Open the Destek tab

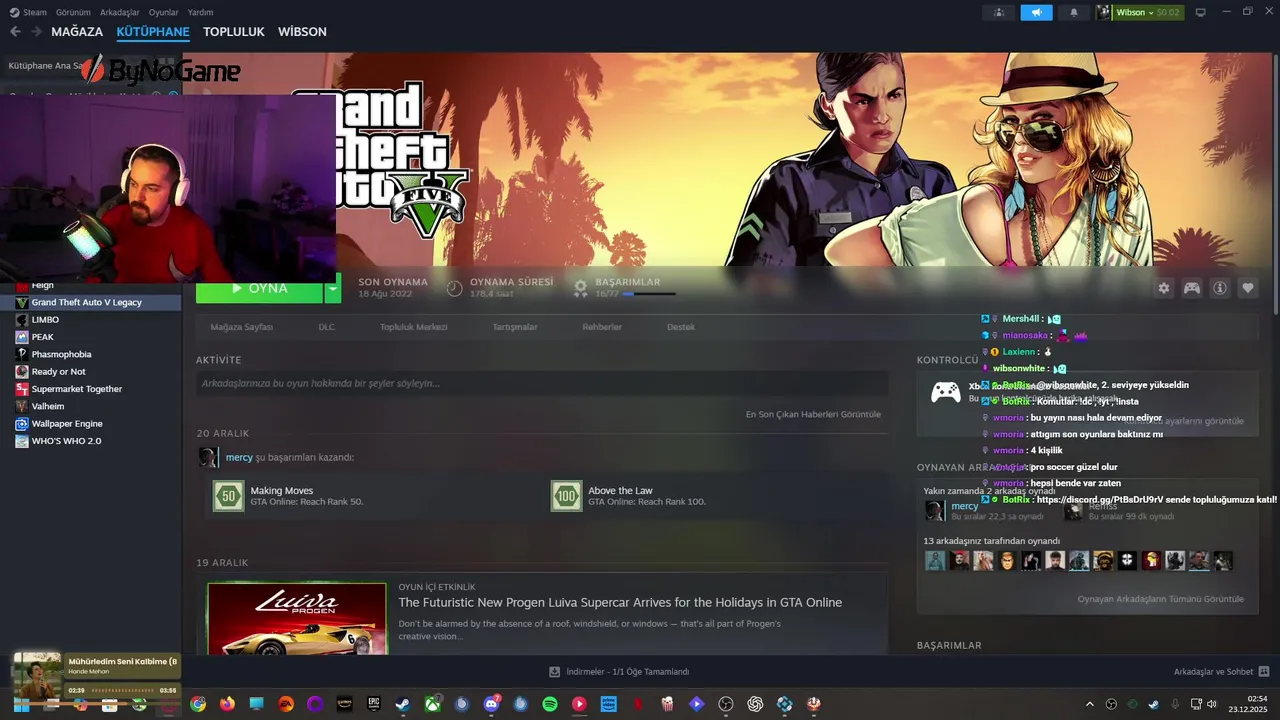(681, 327)
